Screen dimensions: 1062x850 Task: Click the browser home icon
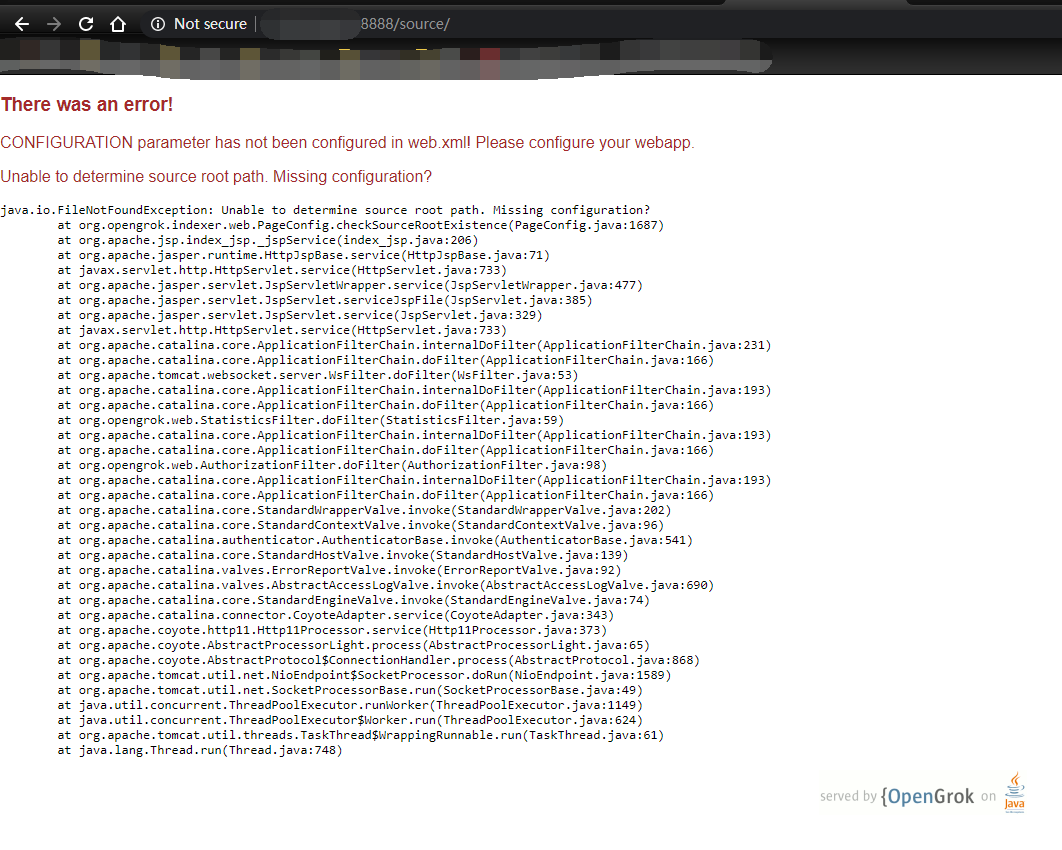[x=117, y=24]
